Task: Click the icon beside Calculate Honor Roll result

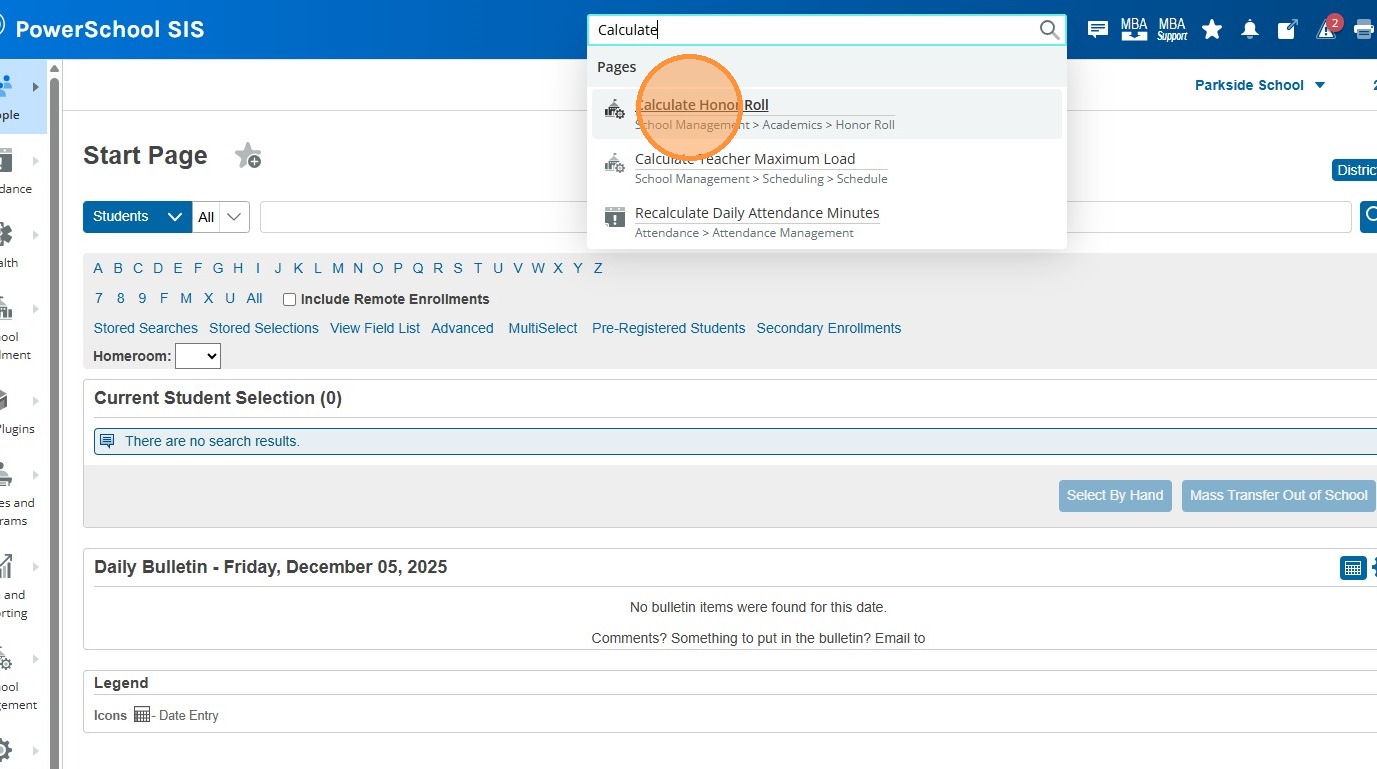Action: 615,110
